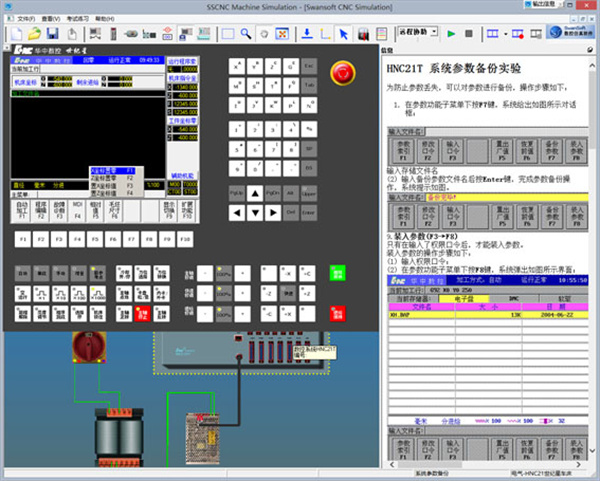Open the 文件(F) menu

click(x=24, y=18)
